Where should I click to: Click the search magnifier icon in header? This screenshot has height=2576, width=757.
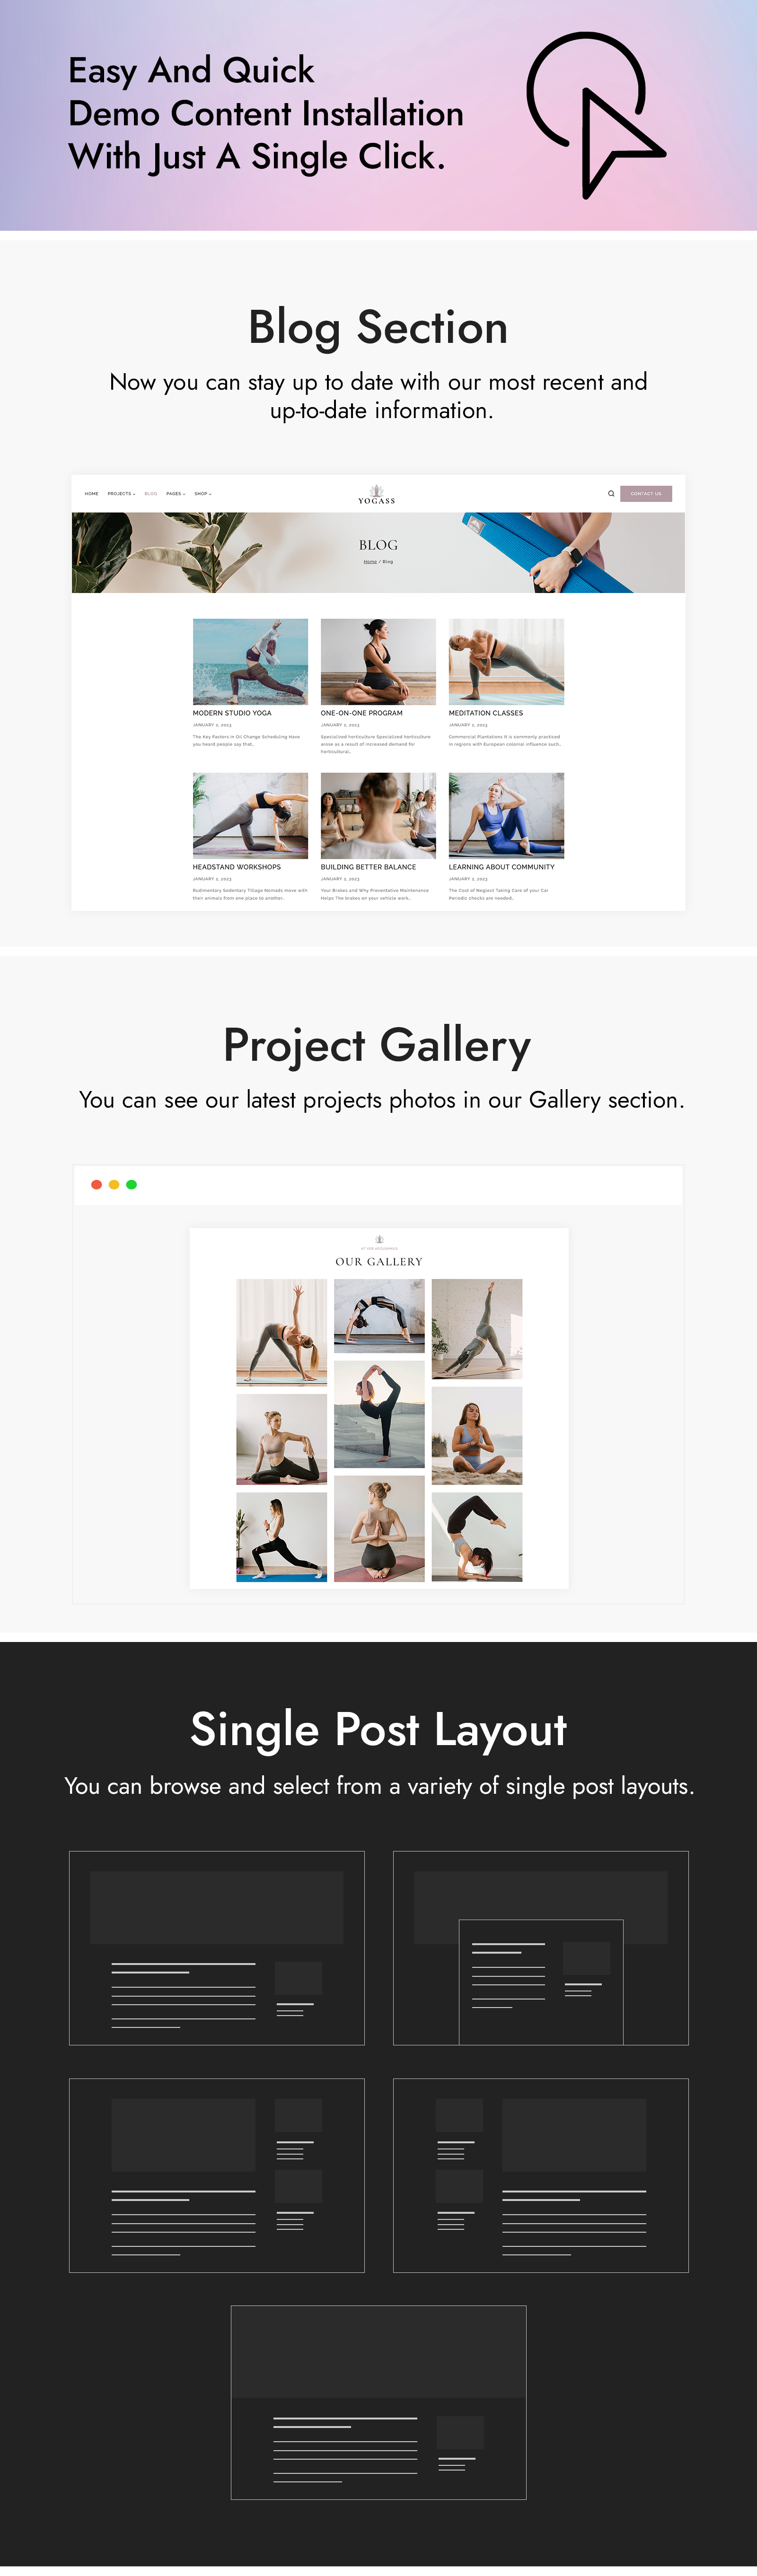coord(611,493)
